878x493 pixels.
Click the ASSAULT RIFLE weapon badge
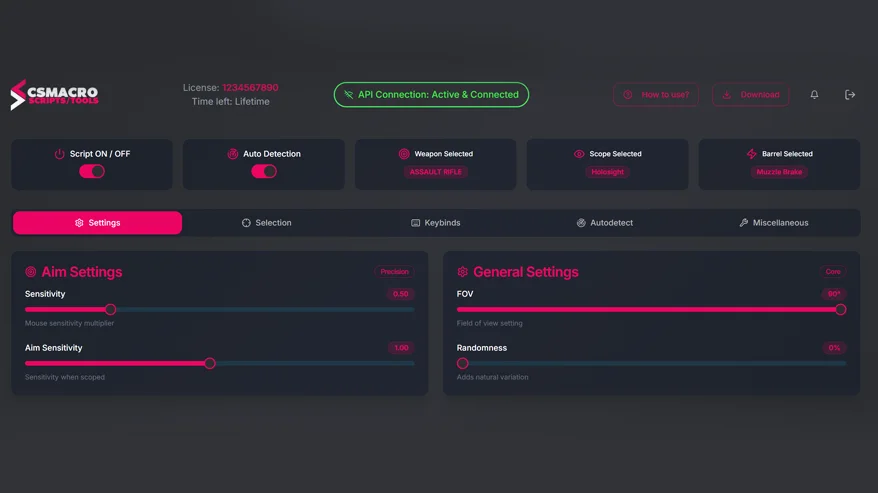pos(436,172)
